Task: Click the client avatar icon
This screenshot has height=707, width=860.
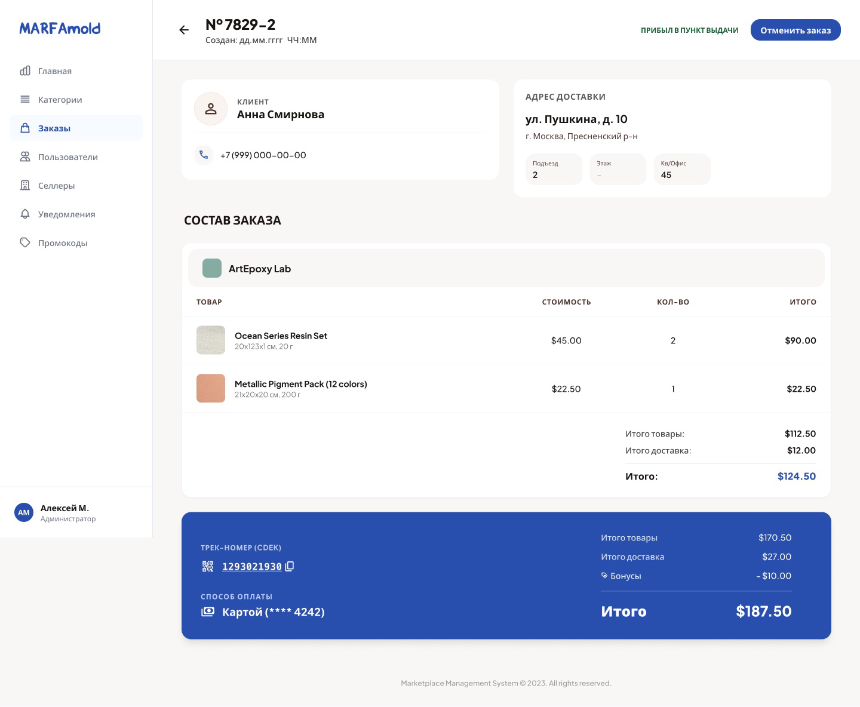Action: (211, 109)
